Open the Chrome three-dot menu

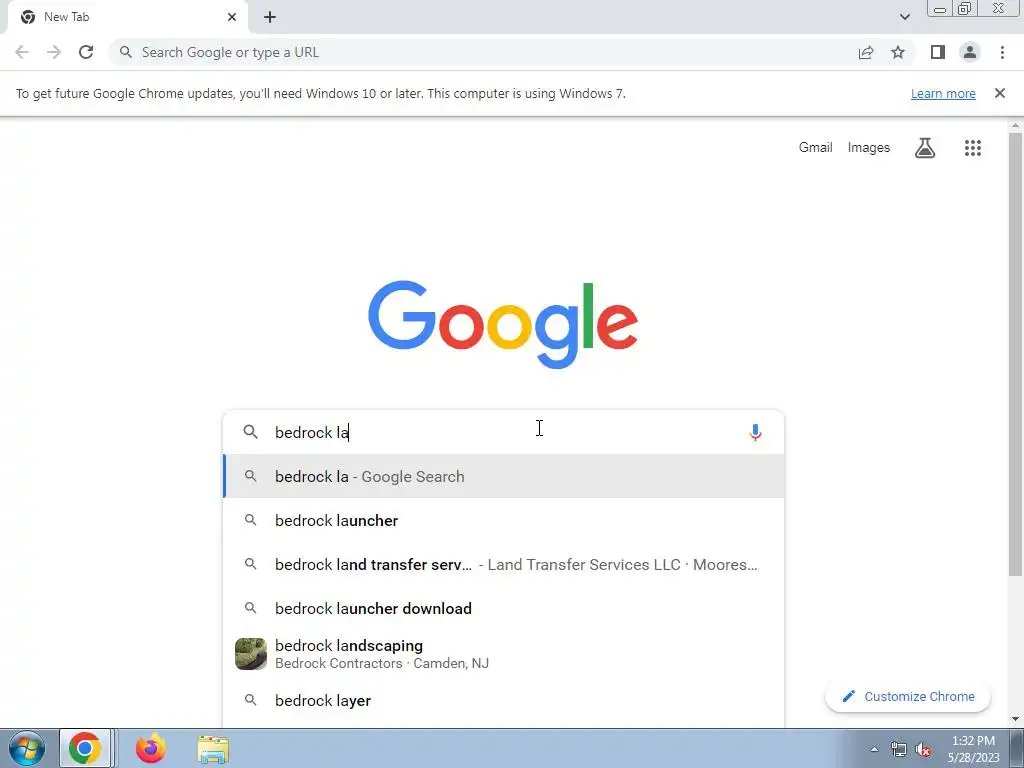1002,52
